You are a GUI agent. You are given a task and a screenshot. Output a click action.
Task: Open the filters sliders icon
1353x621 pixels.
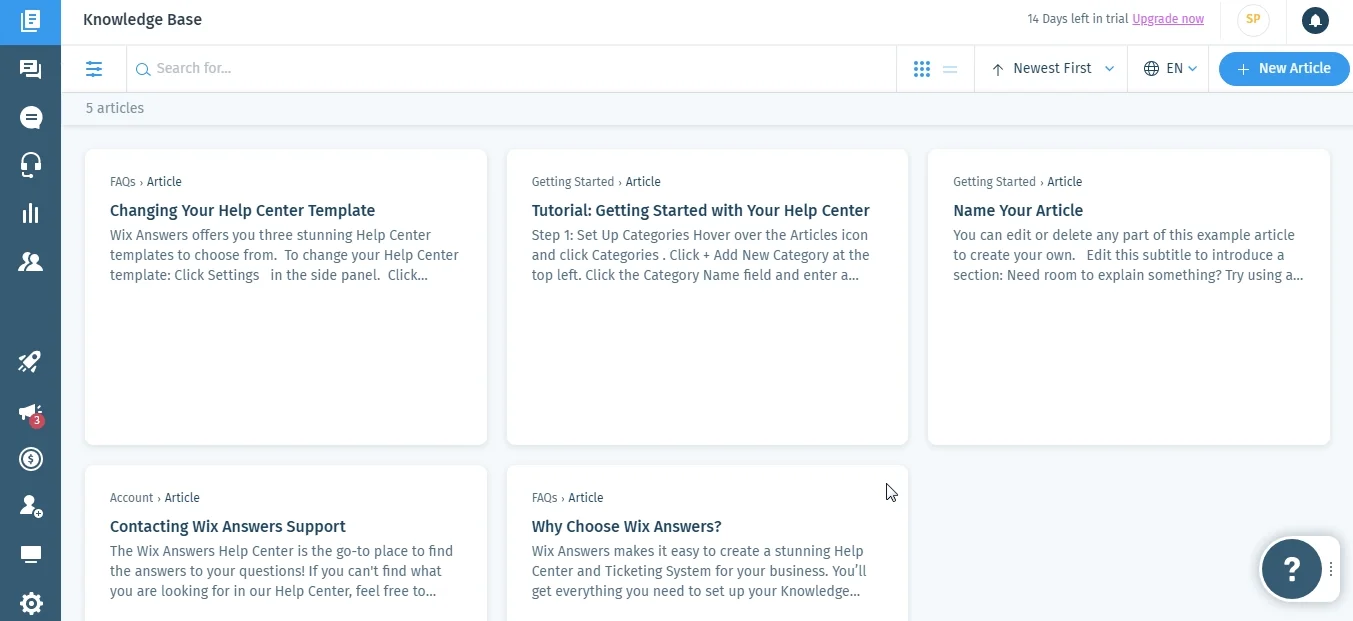pos(94,69)
